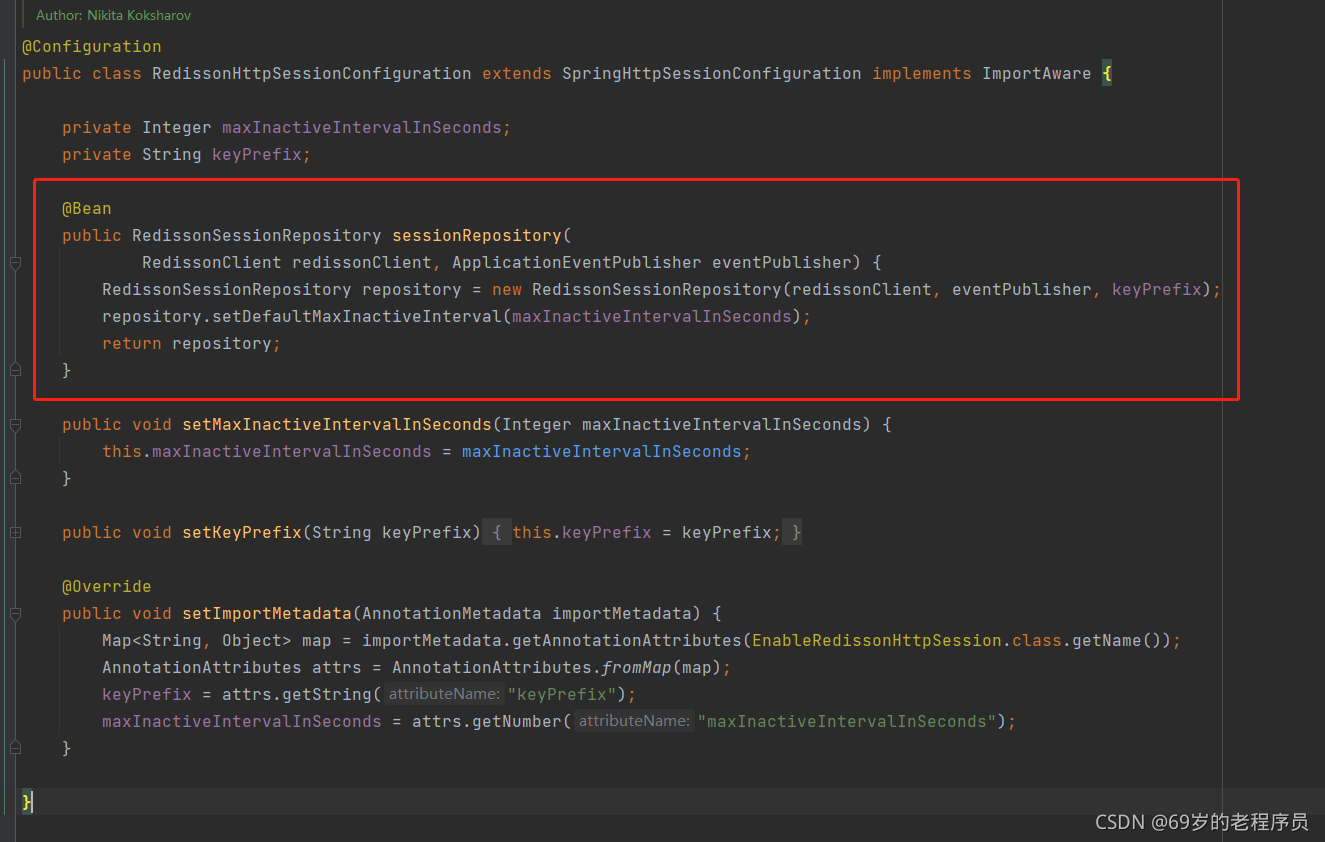Click field declaration 'private Integer maxInactiveIntervalInSeconds;'
This screenshot has height=842, width=1325.
[x=287, y=128]
